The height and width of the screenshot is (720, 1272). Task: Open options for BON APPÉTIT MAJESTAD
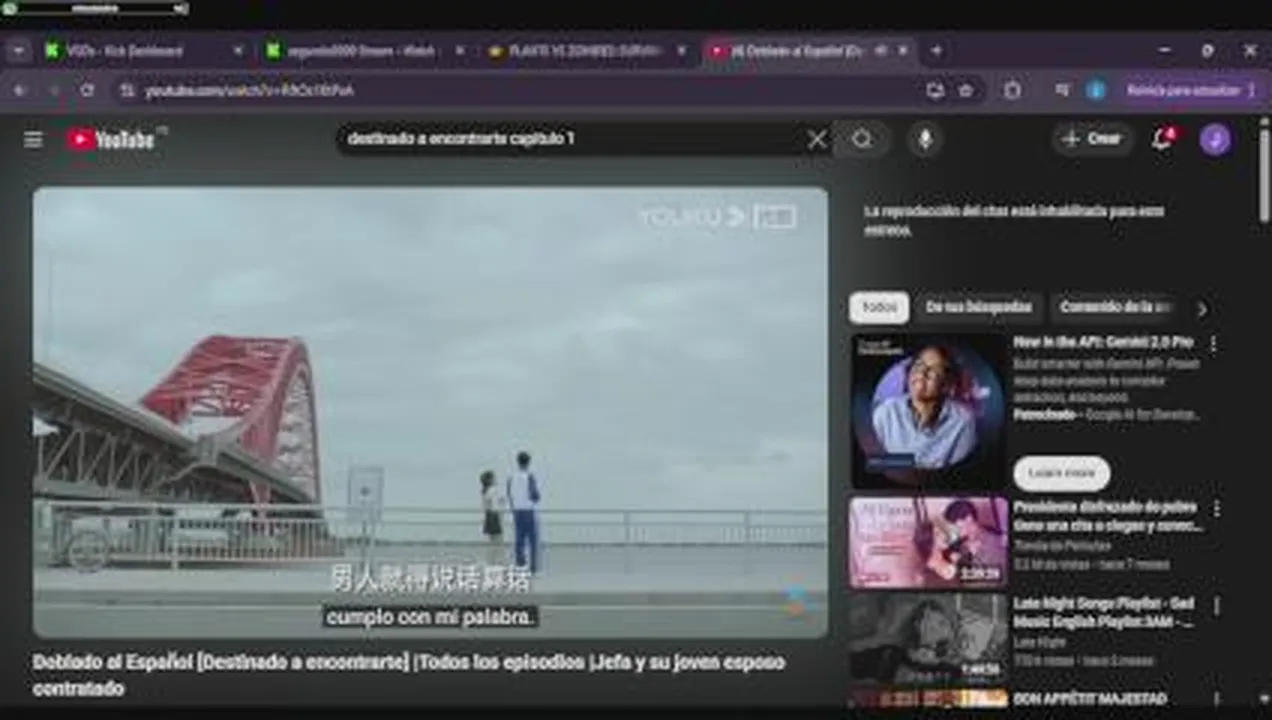click(x=1216, y=699)
